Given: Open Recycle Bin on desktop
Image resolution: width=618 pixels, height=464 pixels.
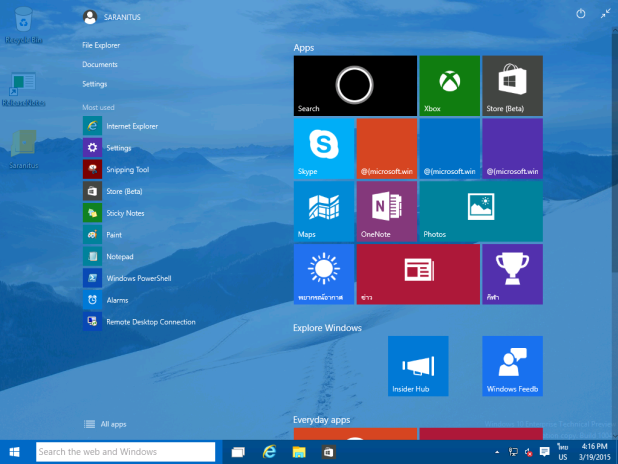Looking at the screenshot, I should pos(24,25).
